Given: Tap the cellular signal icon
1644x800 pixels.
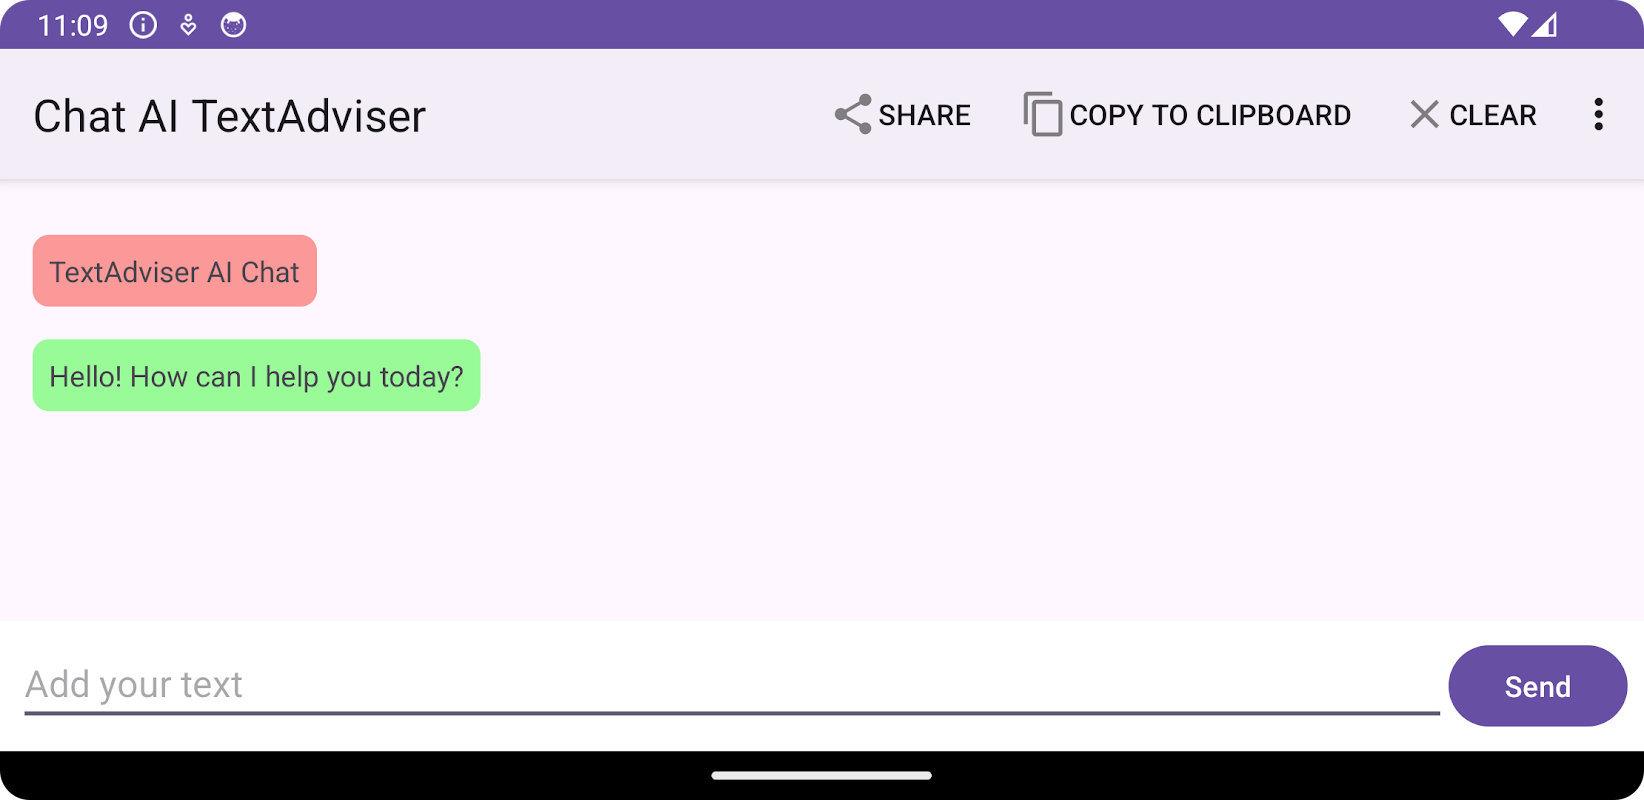Looking at the screenshot, I should pos(1544,25).
